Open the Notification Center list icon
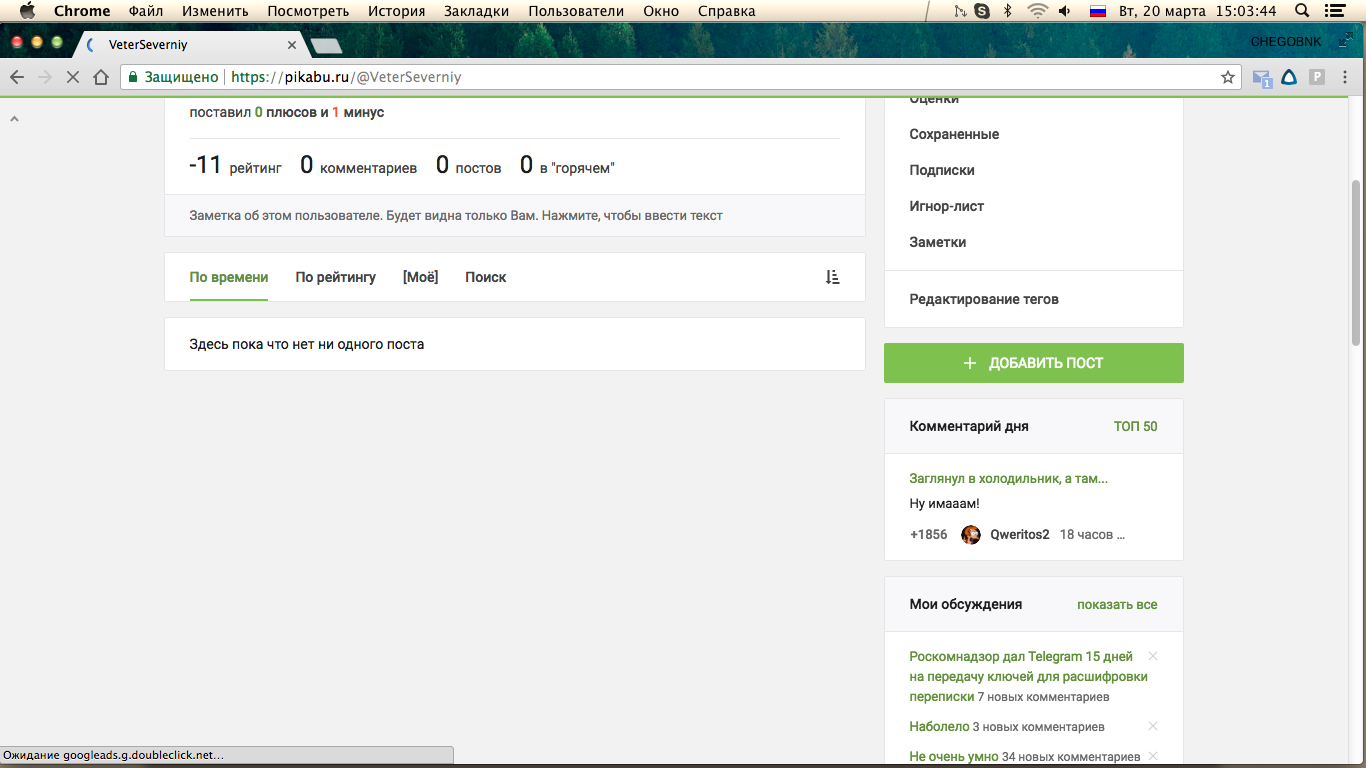1366x768 pixels. 1333,11
